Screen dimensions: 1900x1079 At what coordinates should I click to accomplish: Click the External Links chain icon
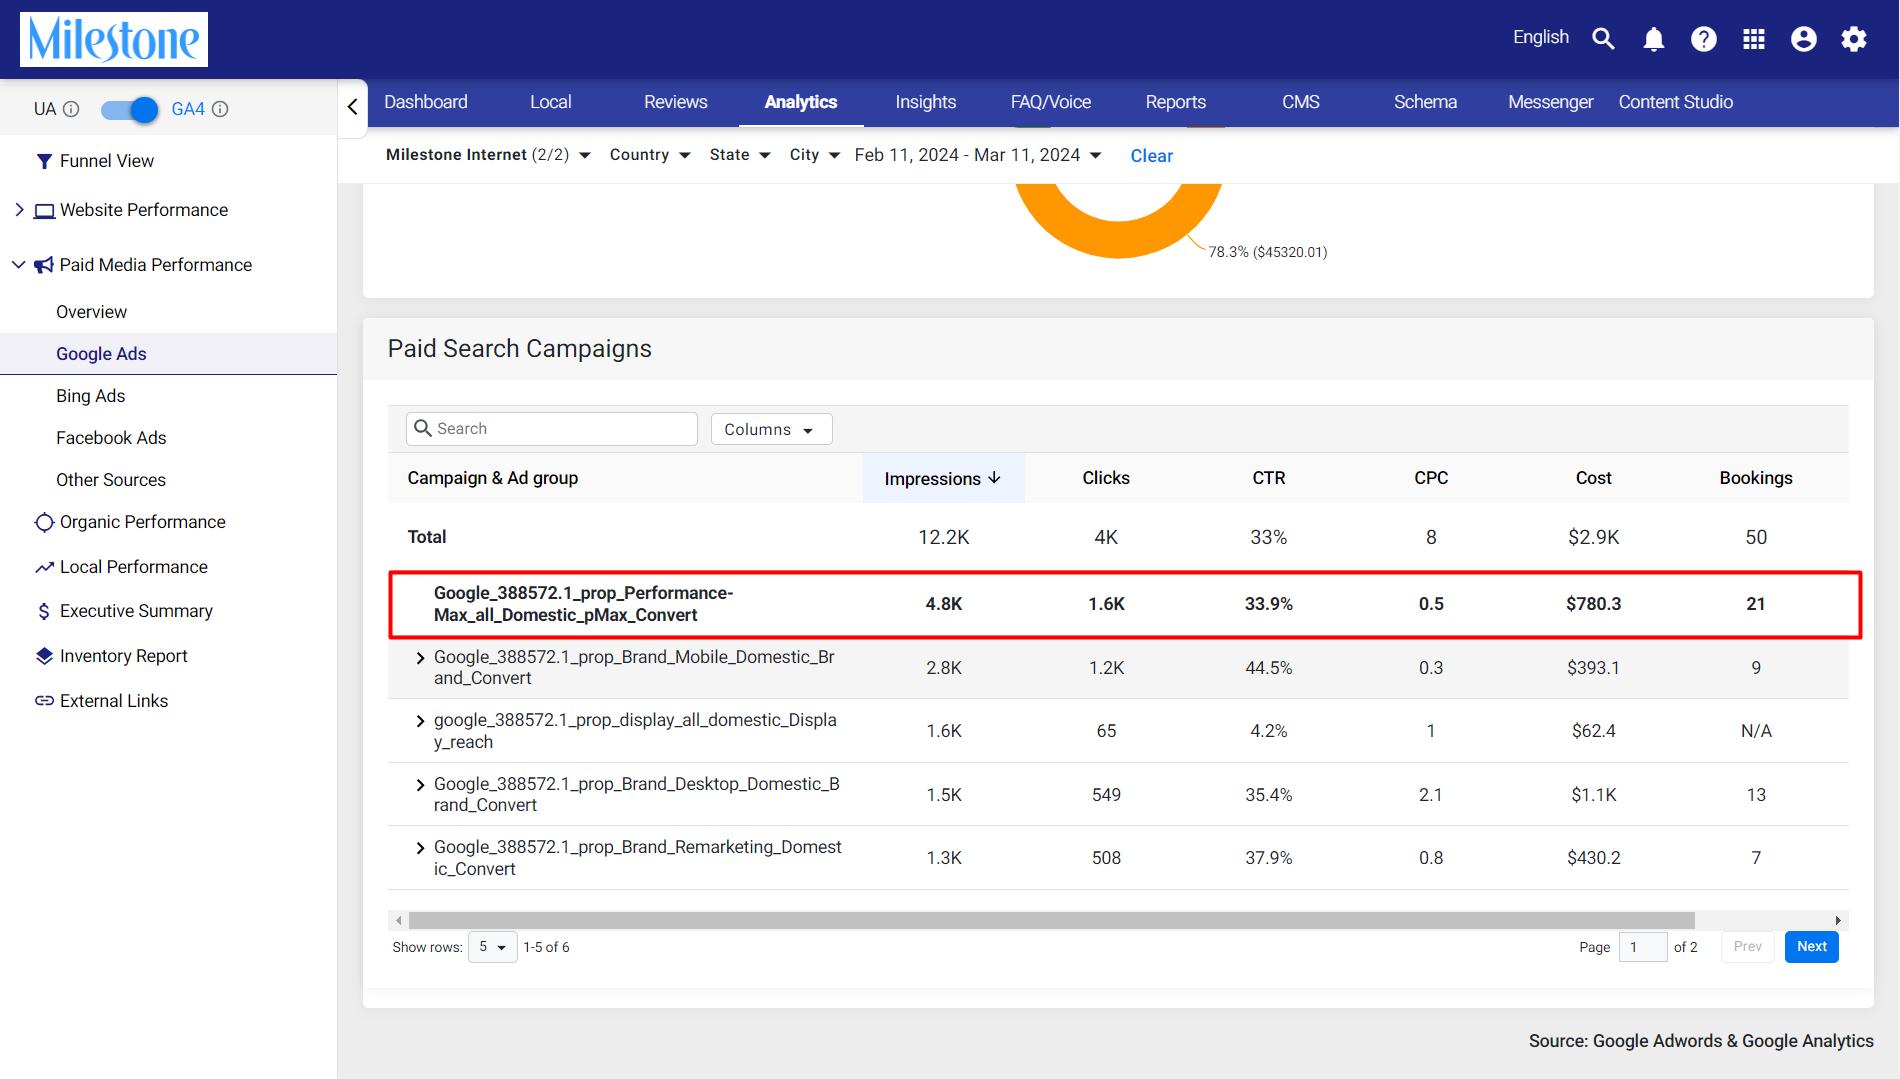[x=44, y=701]
